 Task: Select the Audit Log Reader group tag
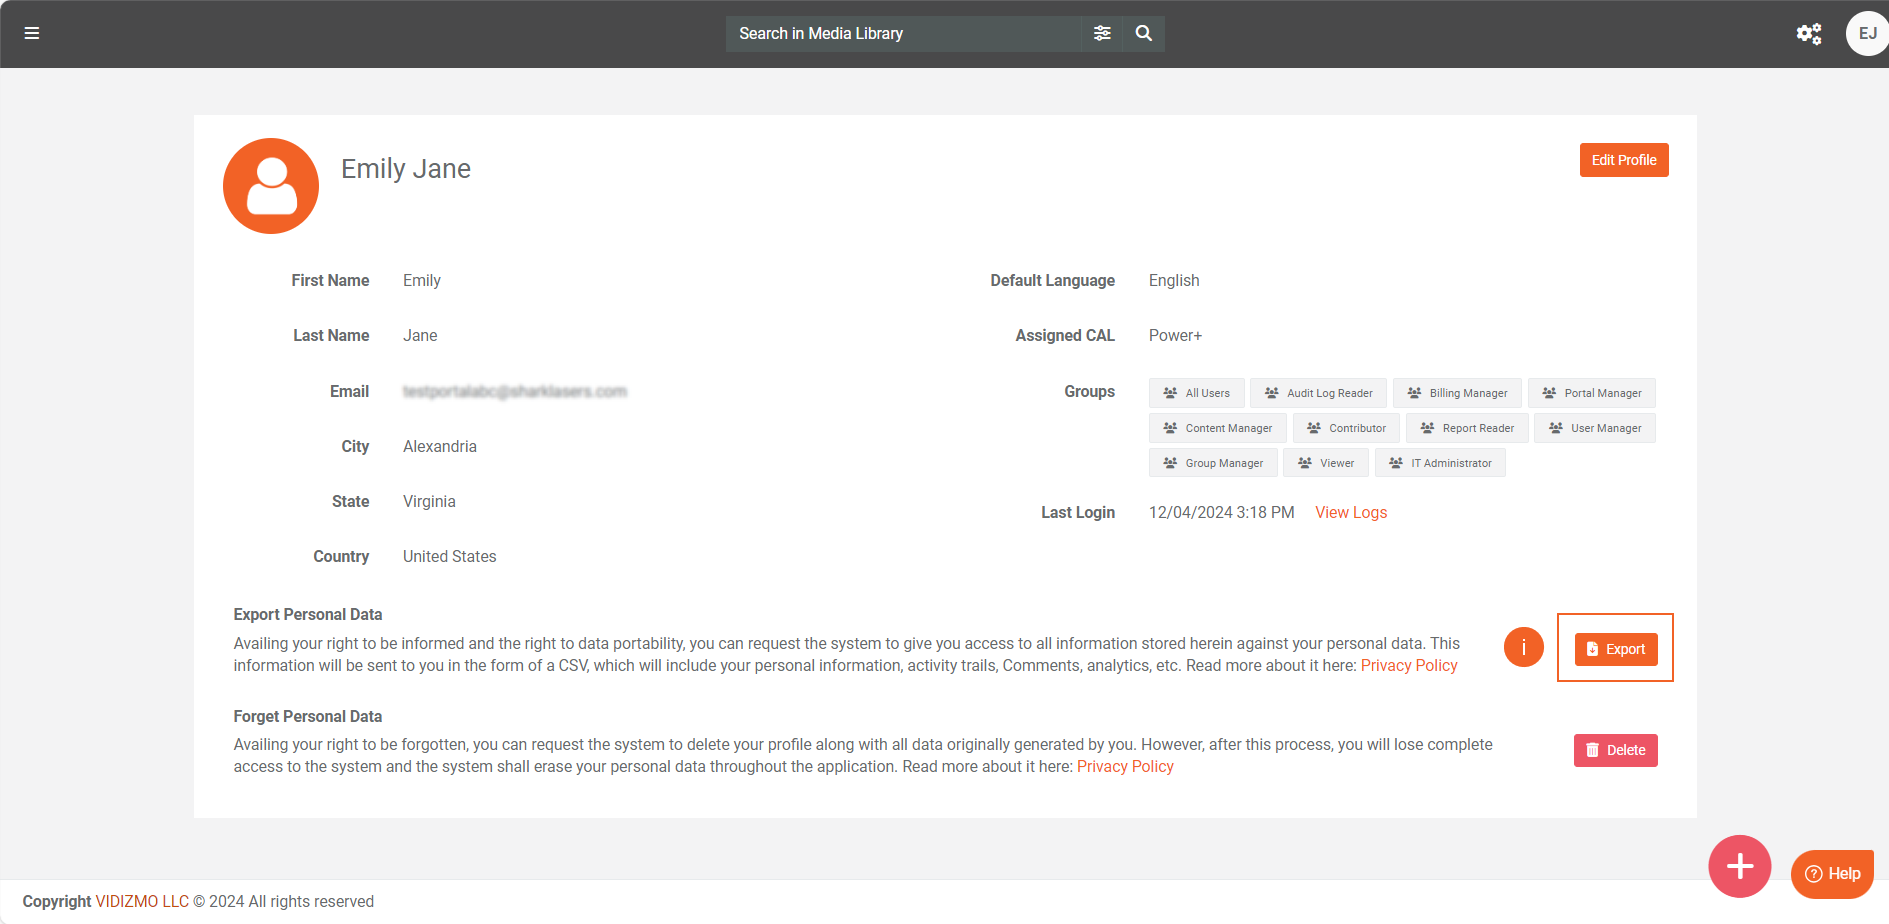(x=1318, y=393)
